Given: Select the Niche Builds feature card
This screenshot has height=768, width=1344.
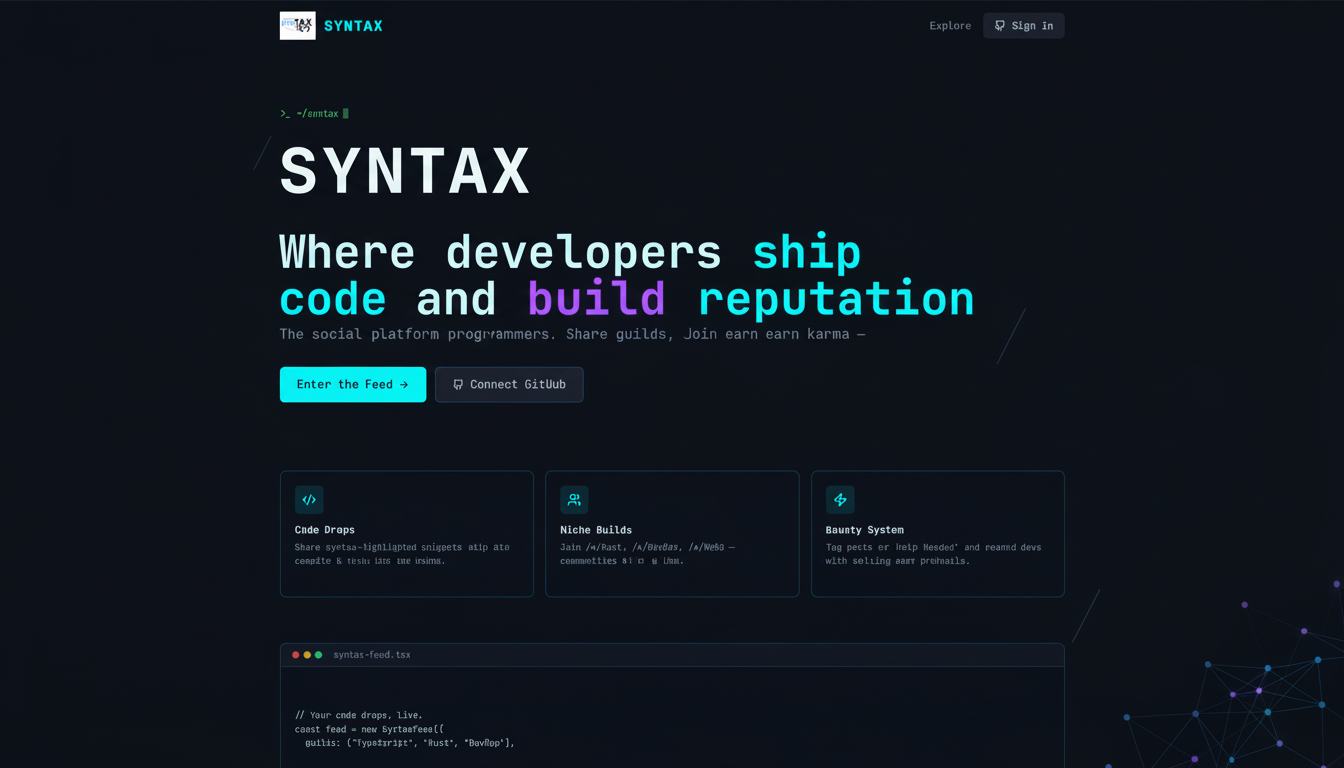Looking at the screenshot, I should [x=672, y=533].
